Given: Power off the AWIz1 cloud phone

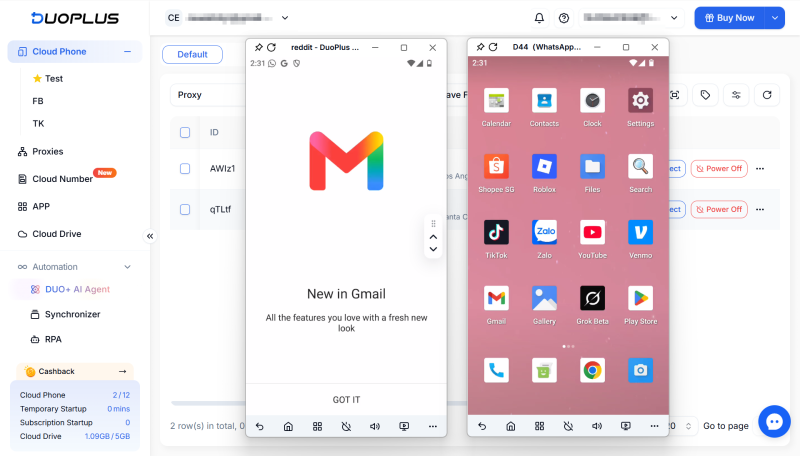Looking at the screenshot, I should (719, 169).
